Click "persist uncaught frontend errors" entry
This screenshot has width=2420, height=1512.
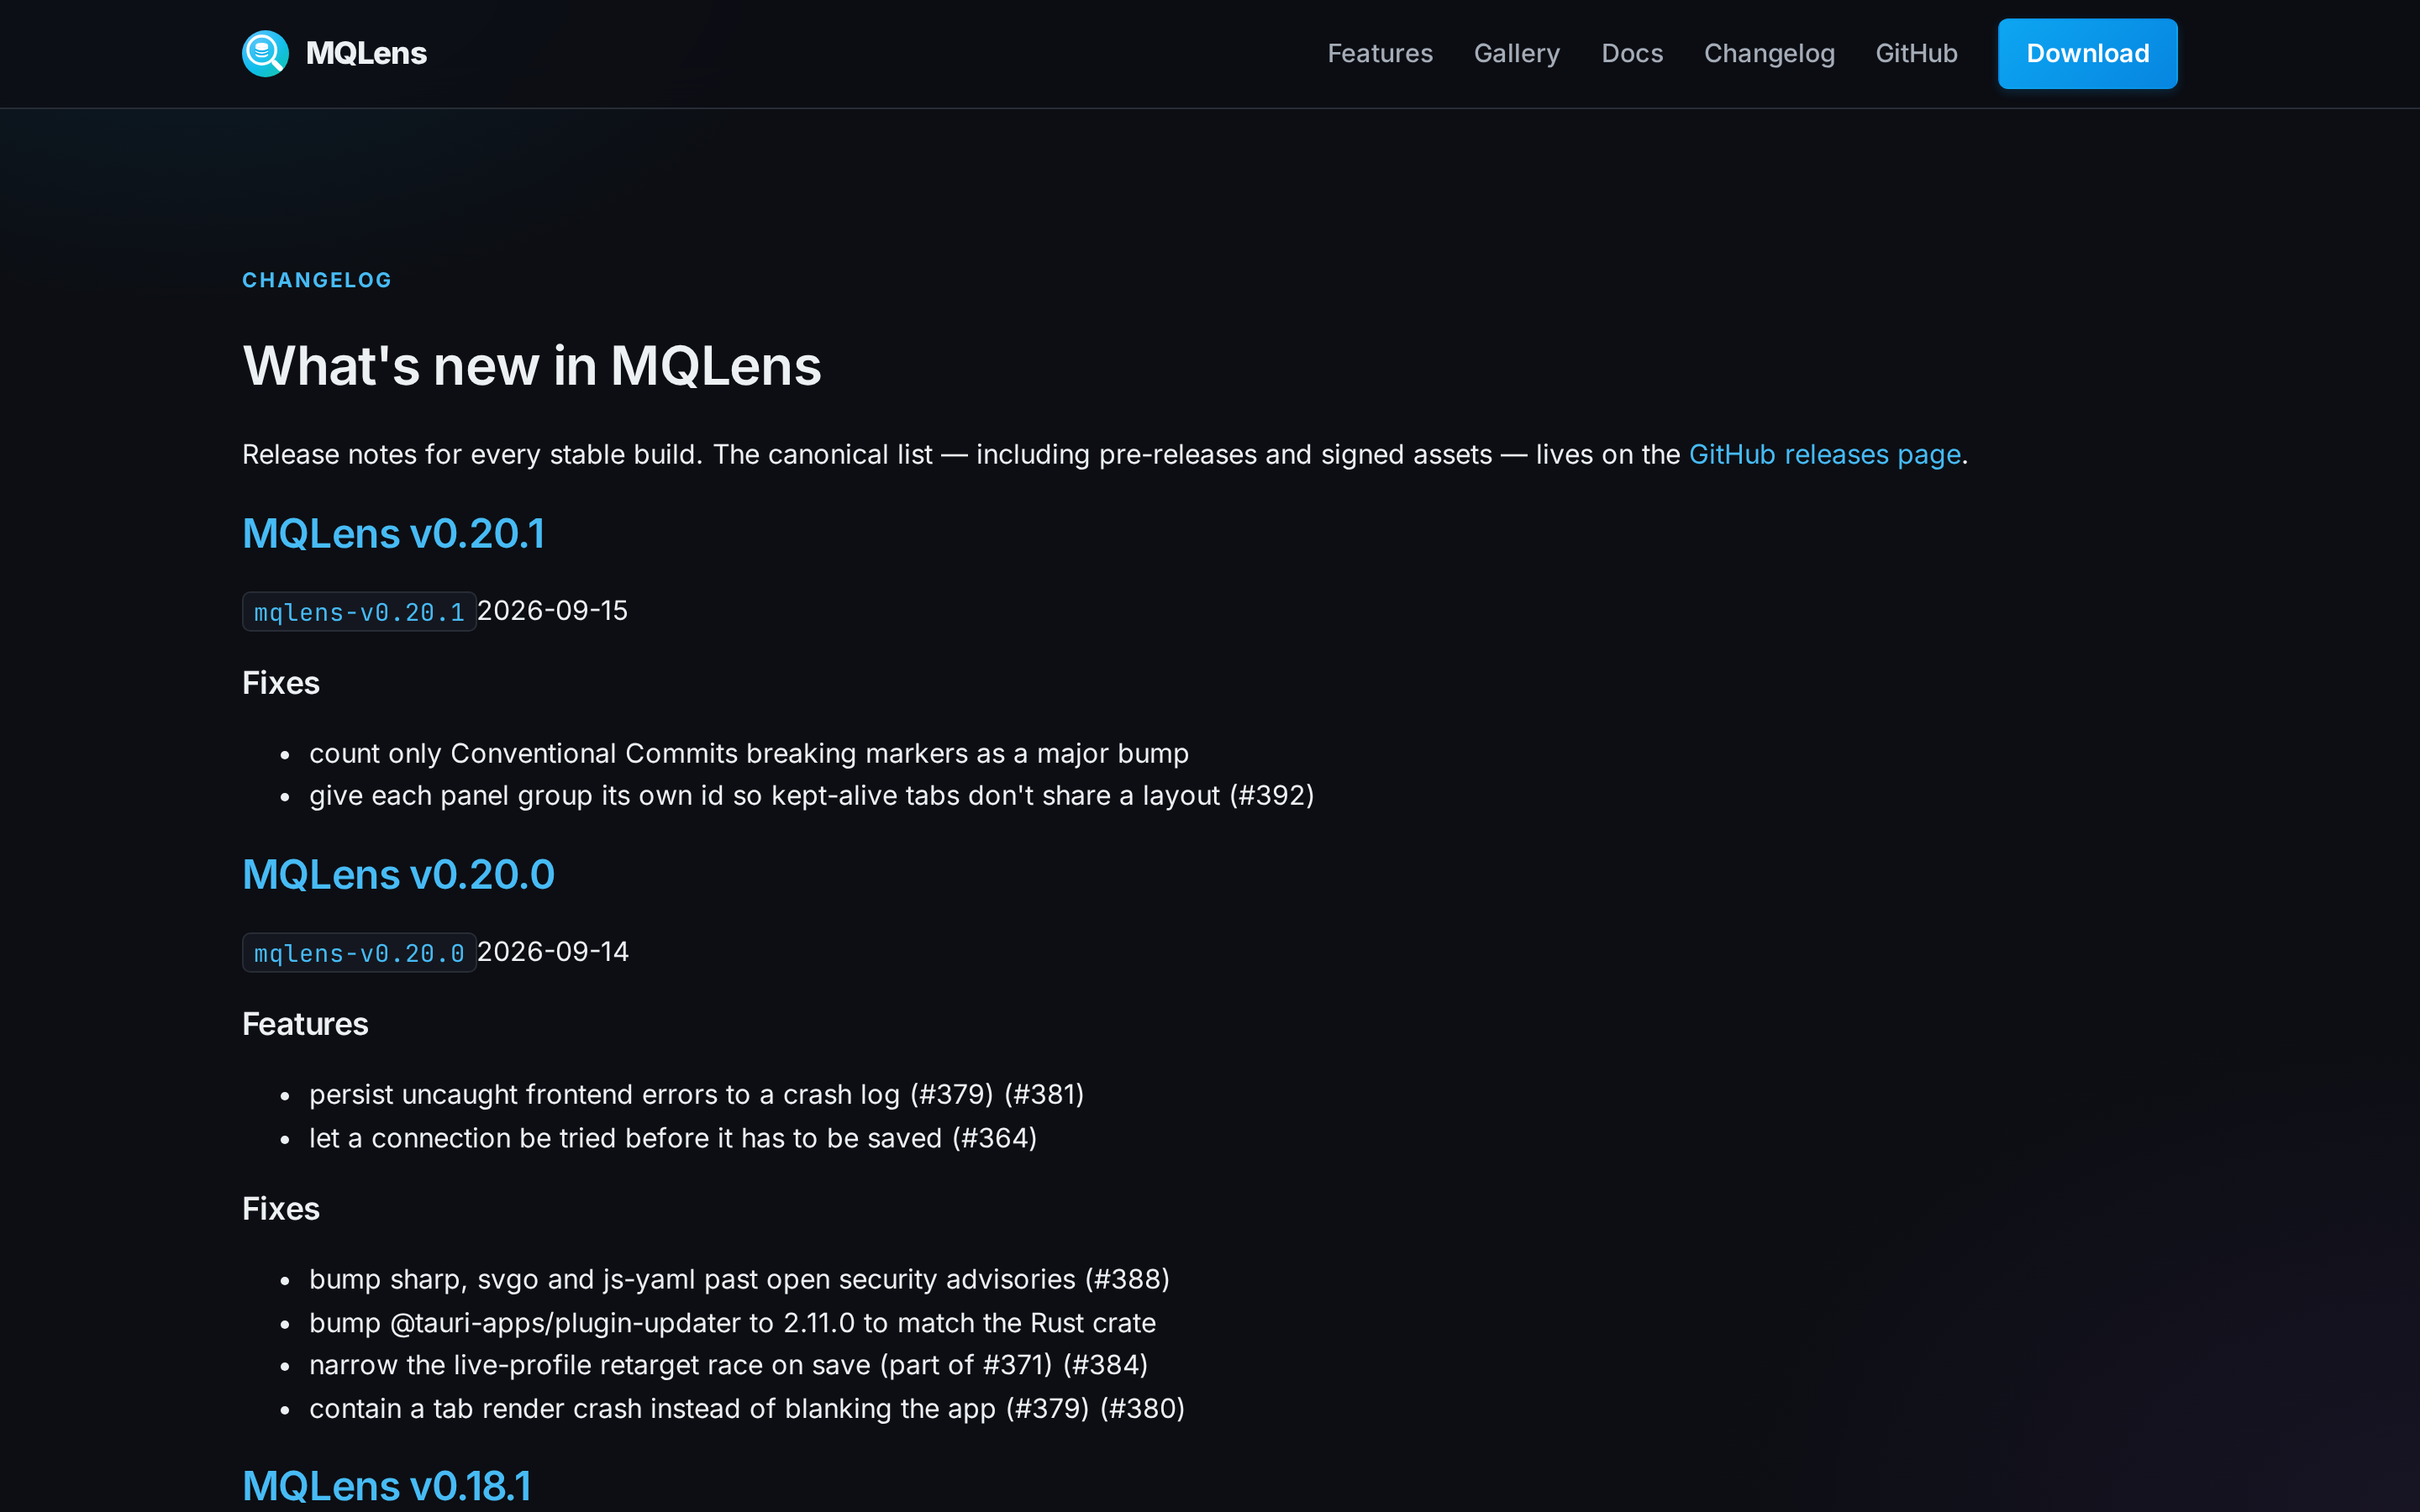(x=696, y=1095)
